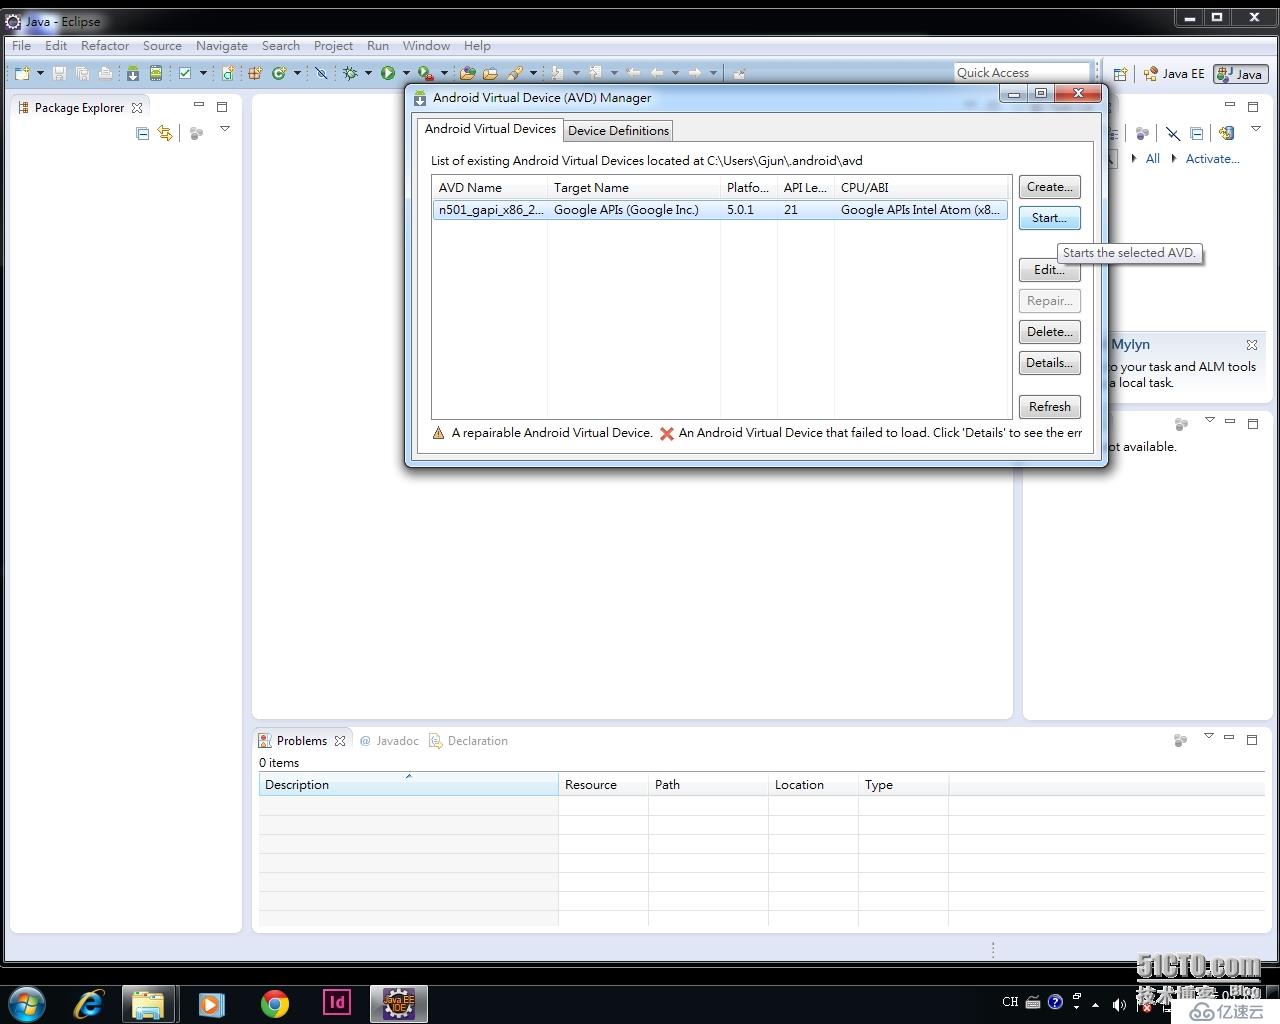Open the New Java Class dropdown arrow
Viewport: 1280px width, 1024px height.
pyautogui.click(x=297, y=73)
